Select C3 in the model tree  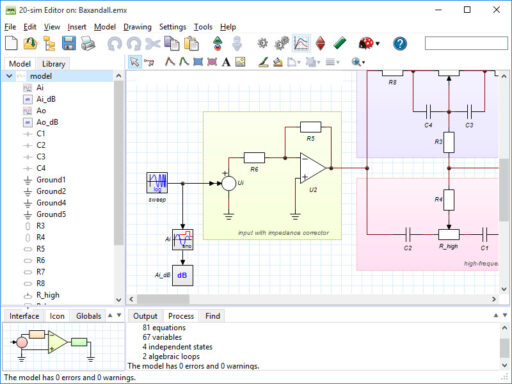point(41,157)
